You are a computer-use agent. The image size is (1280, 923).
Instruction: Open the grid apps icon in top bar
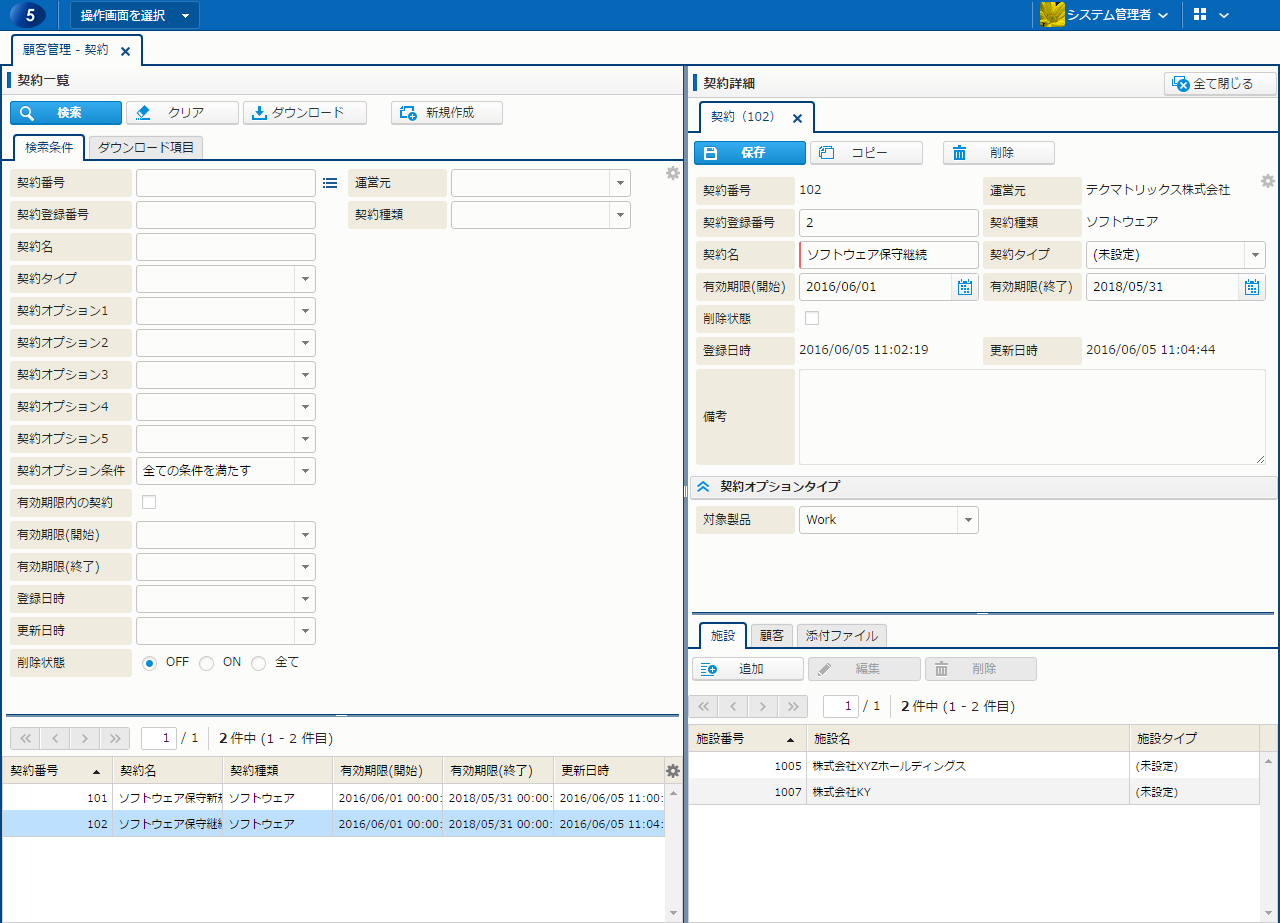pyautogui.click(x=1200, y=15)
